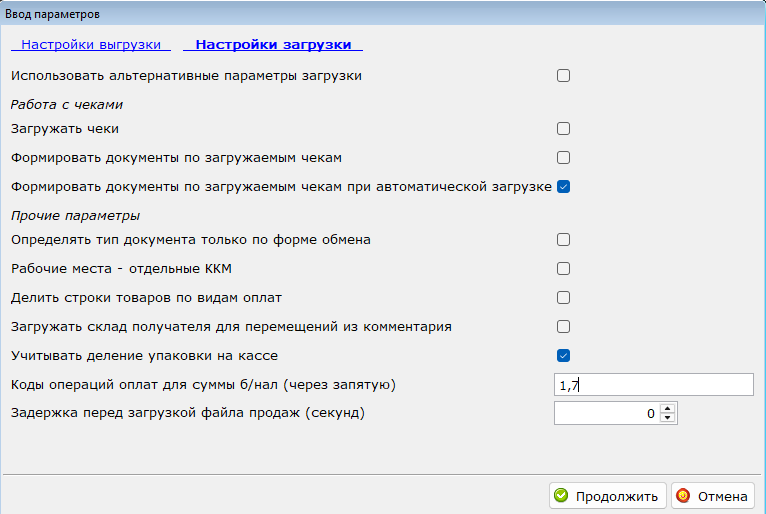Check Делить строки товаров по видам оплат
Screen dimensions: 766x514
(563, 298)
